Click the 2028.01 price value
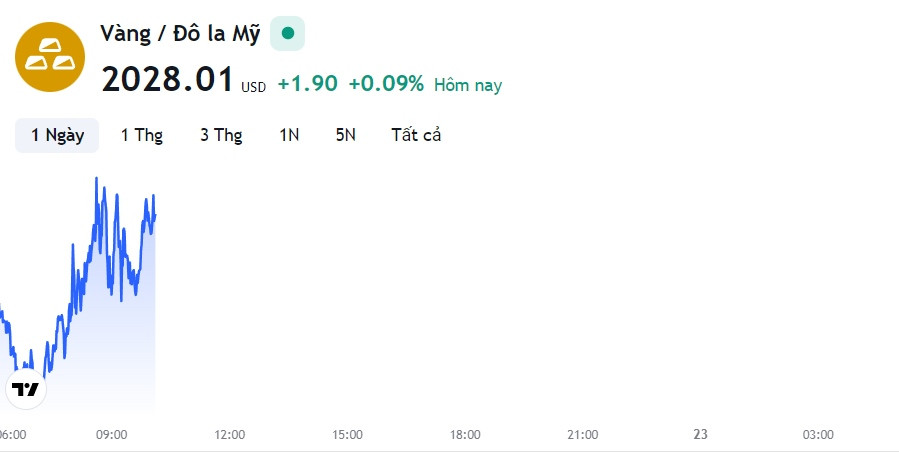The height and width of the screenshot is (453, 899). (x=167, y=79)
